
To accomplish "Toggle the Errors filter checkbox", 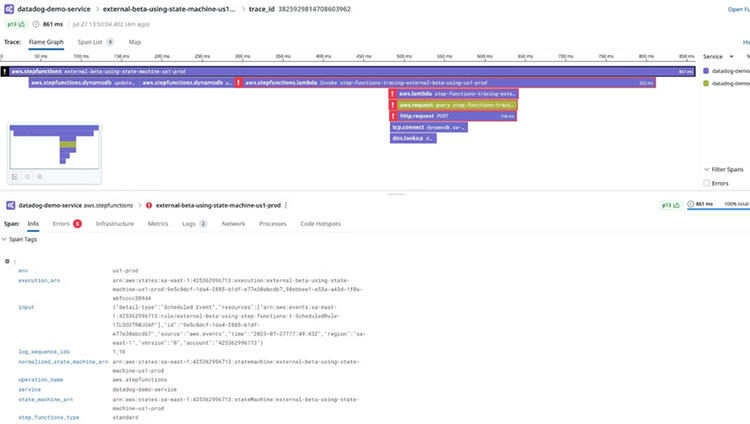I will pos(706,183).
